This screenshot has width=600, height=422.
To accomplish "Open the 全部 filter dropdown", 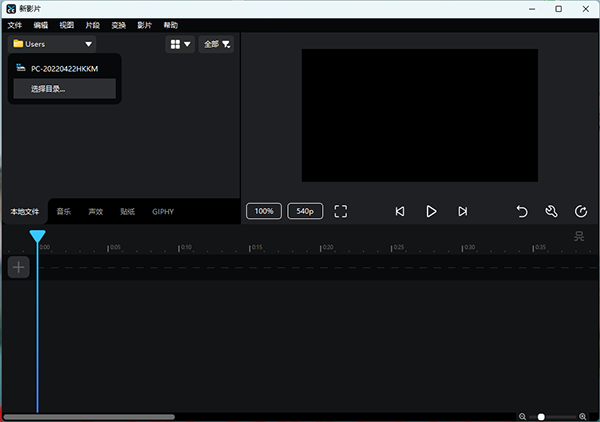I will point(216,44).
